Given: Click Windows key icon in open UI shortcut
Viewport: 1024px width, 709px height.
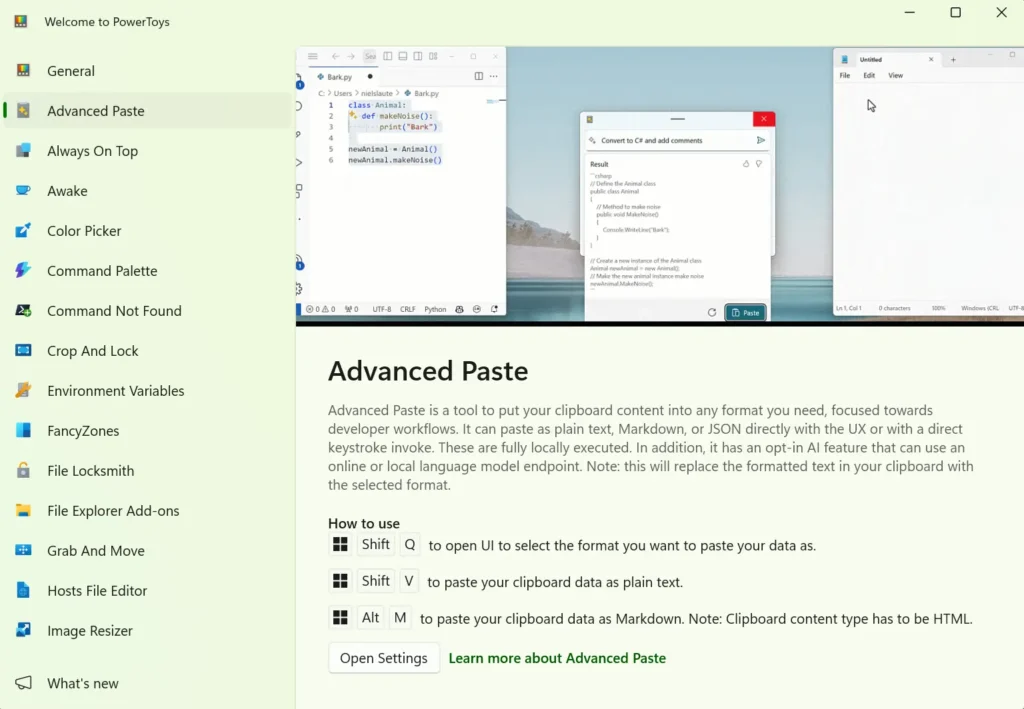Looking at the screenshot, I should [x=340, y=544].
